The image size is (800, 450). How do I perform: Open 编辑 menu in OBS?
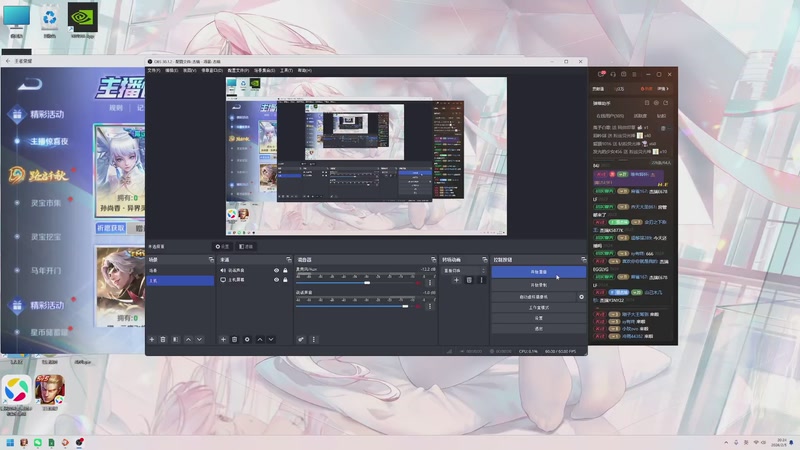pos(172,70)
